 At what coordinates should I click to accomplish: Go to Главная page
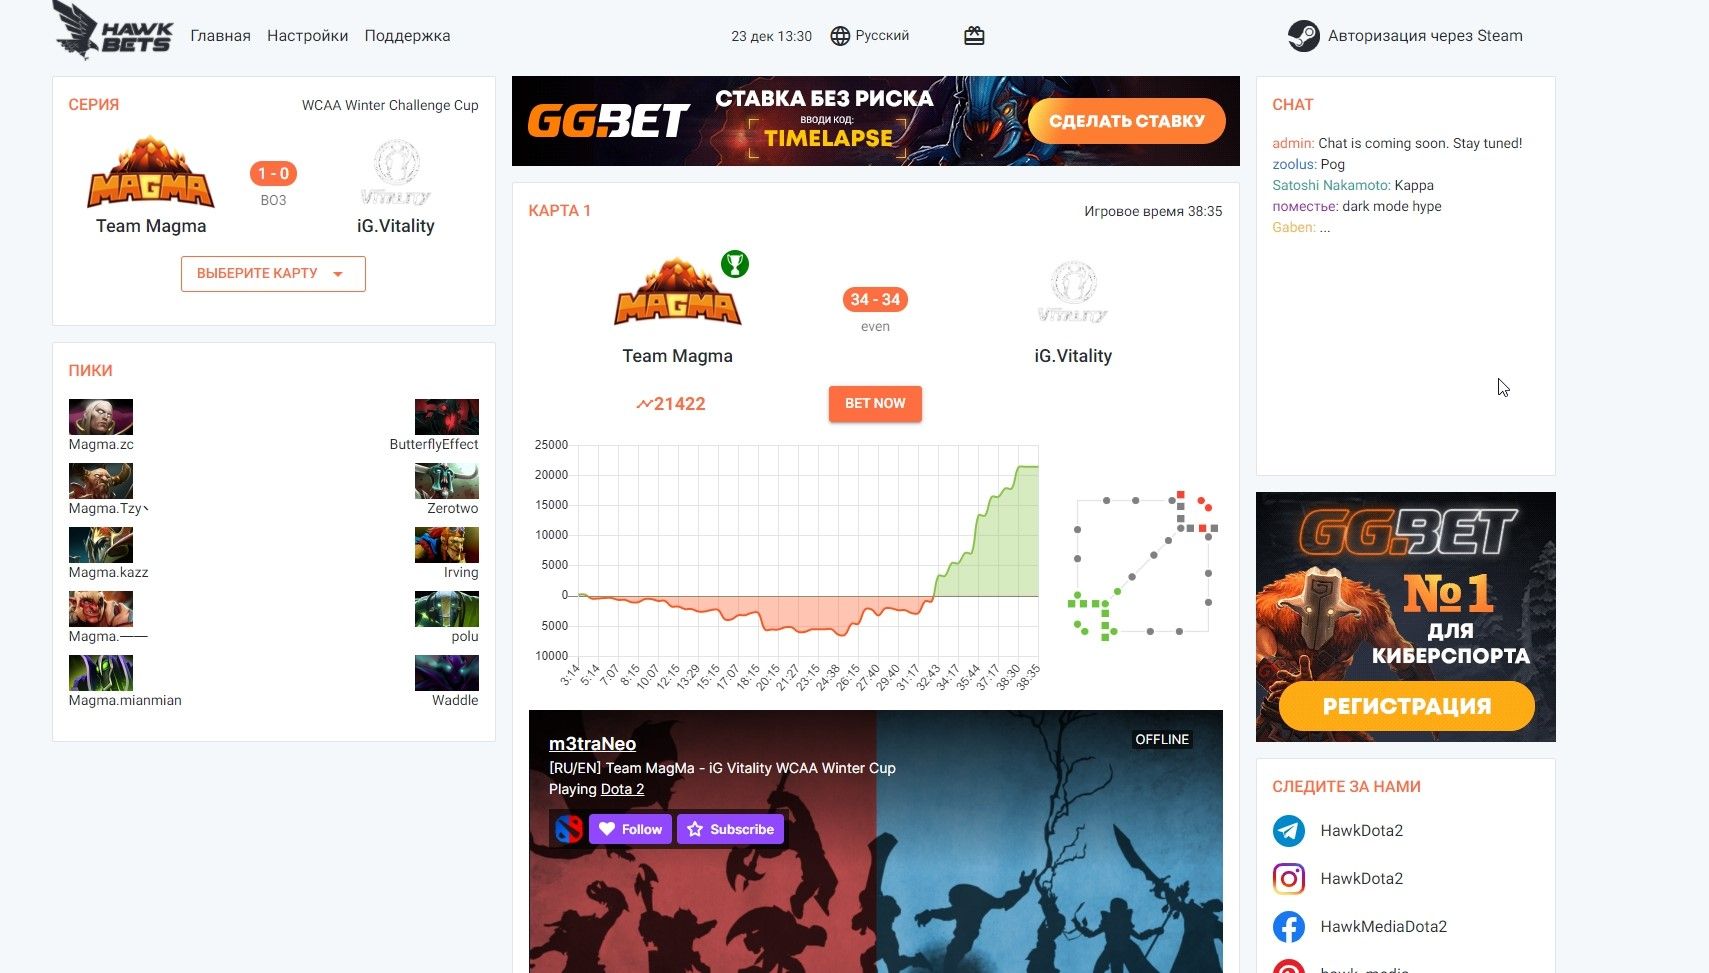click(x=220, y=36)
